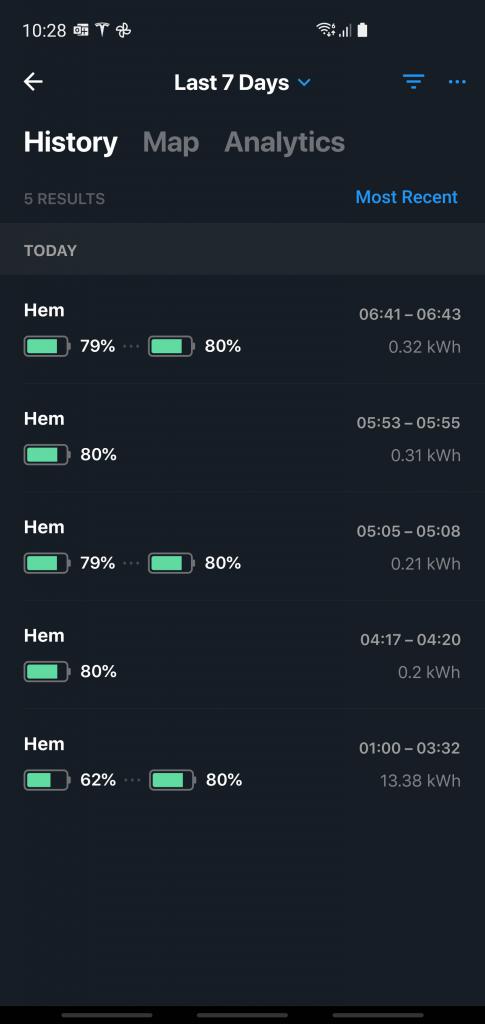This screenshot has width=485, height=1024.
Task: Open the 06:41 – 06:43 charge session
Action: 242,329
